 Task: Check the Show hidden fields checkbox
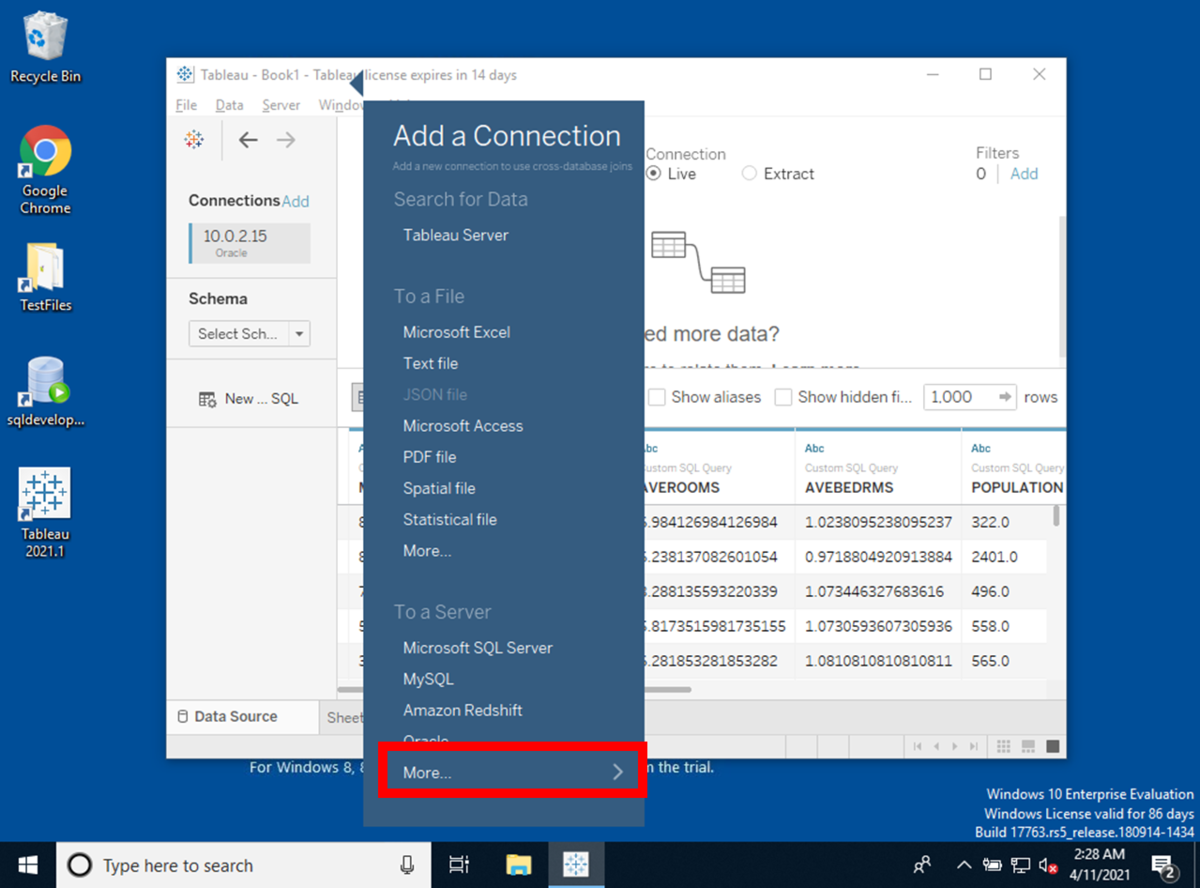click(x=783, y=397)
